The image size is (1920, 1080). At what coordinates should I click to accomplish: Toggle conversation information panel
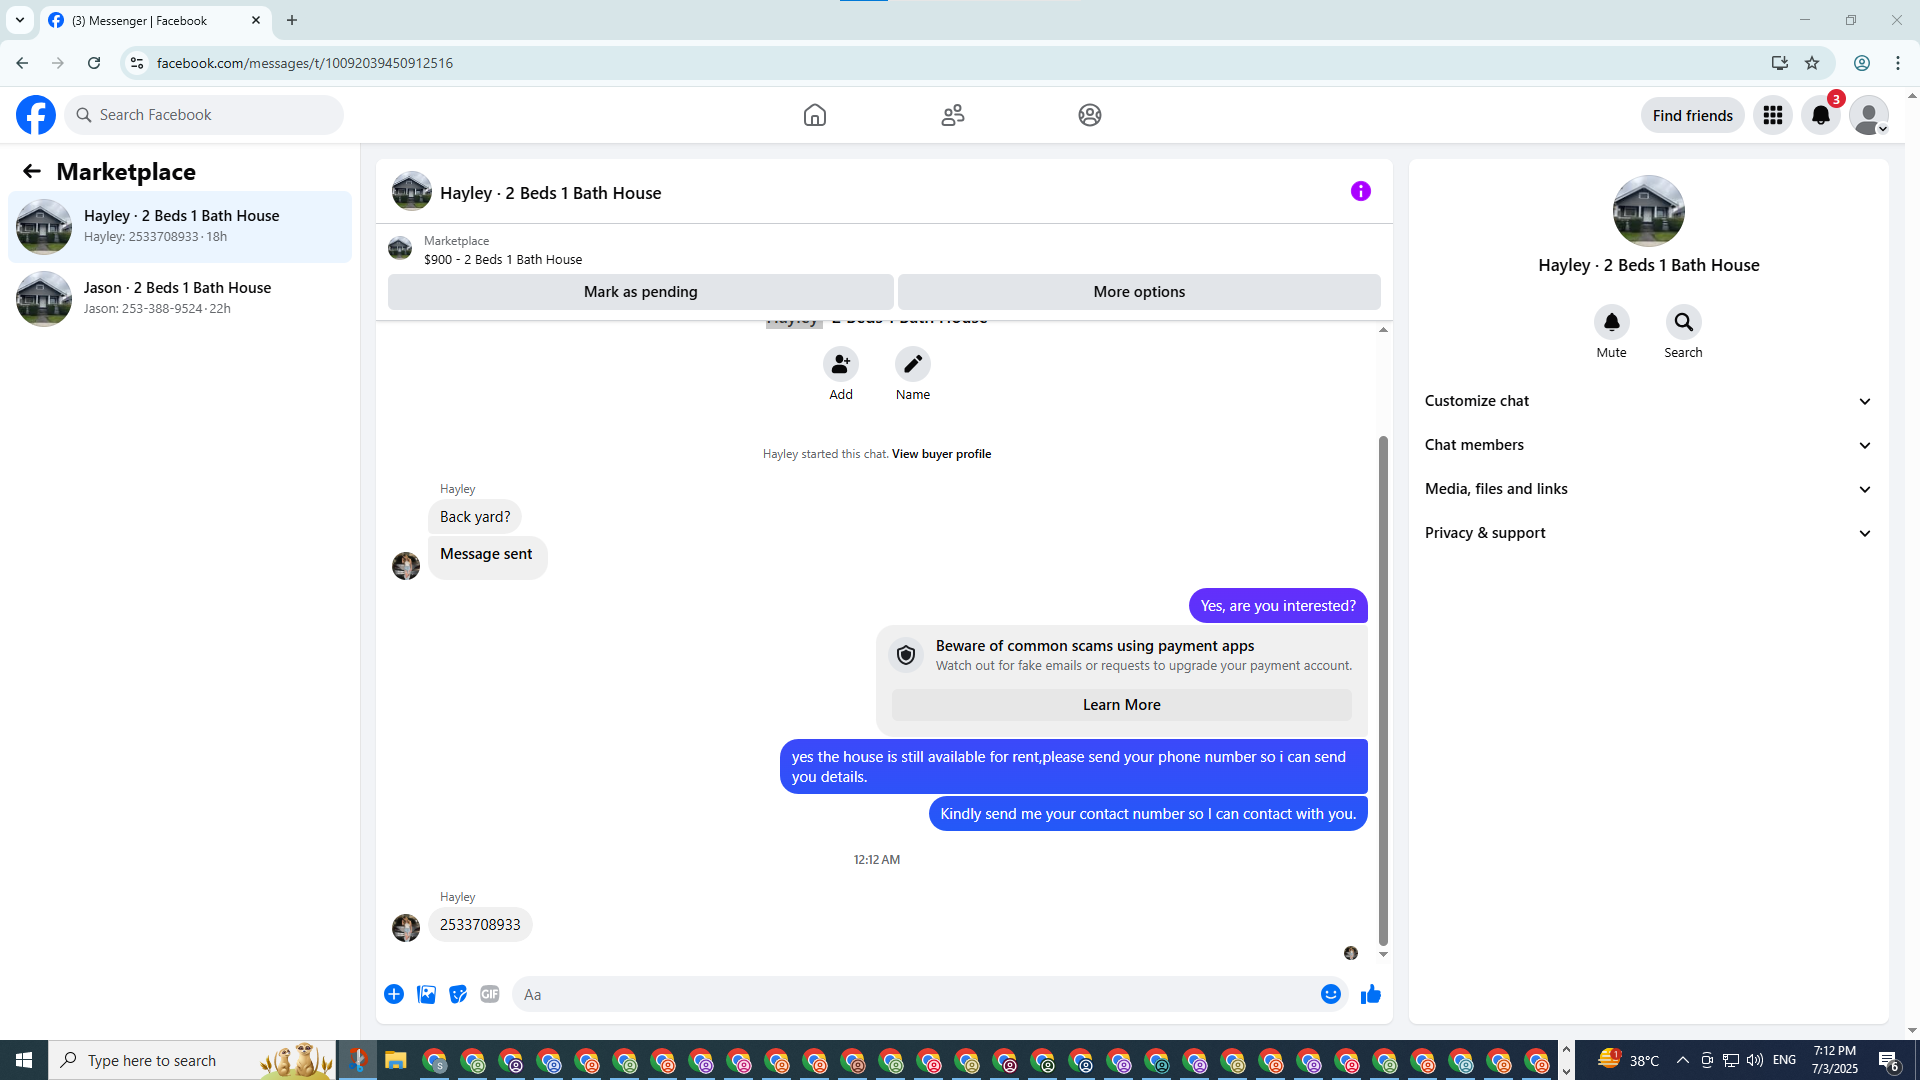click(1360, 191)
